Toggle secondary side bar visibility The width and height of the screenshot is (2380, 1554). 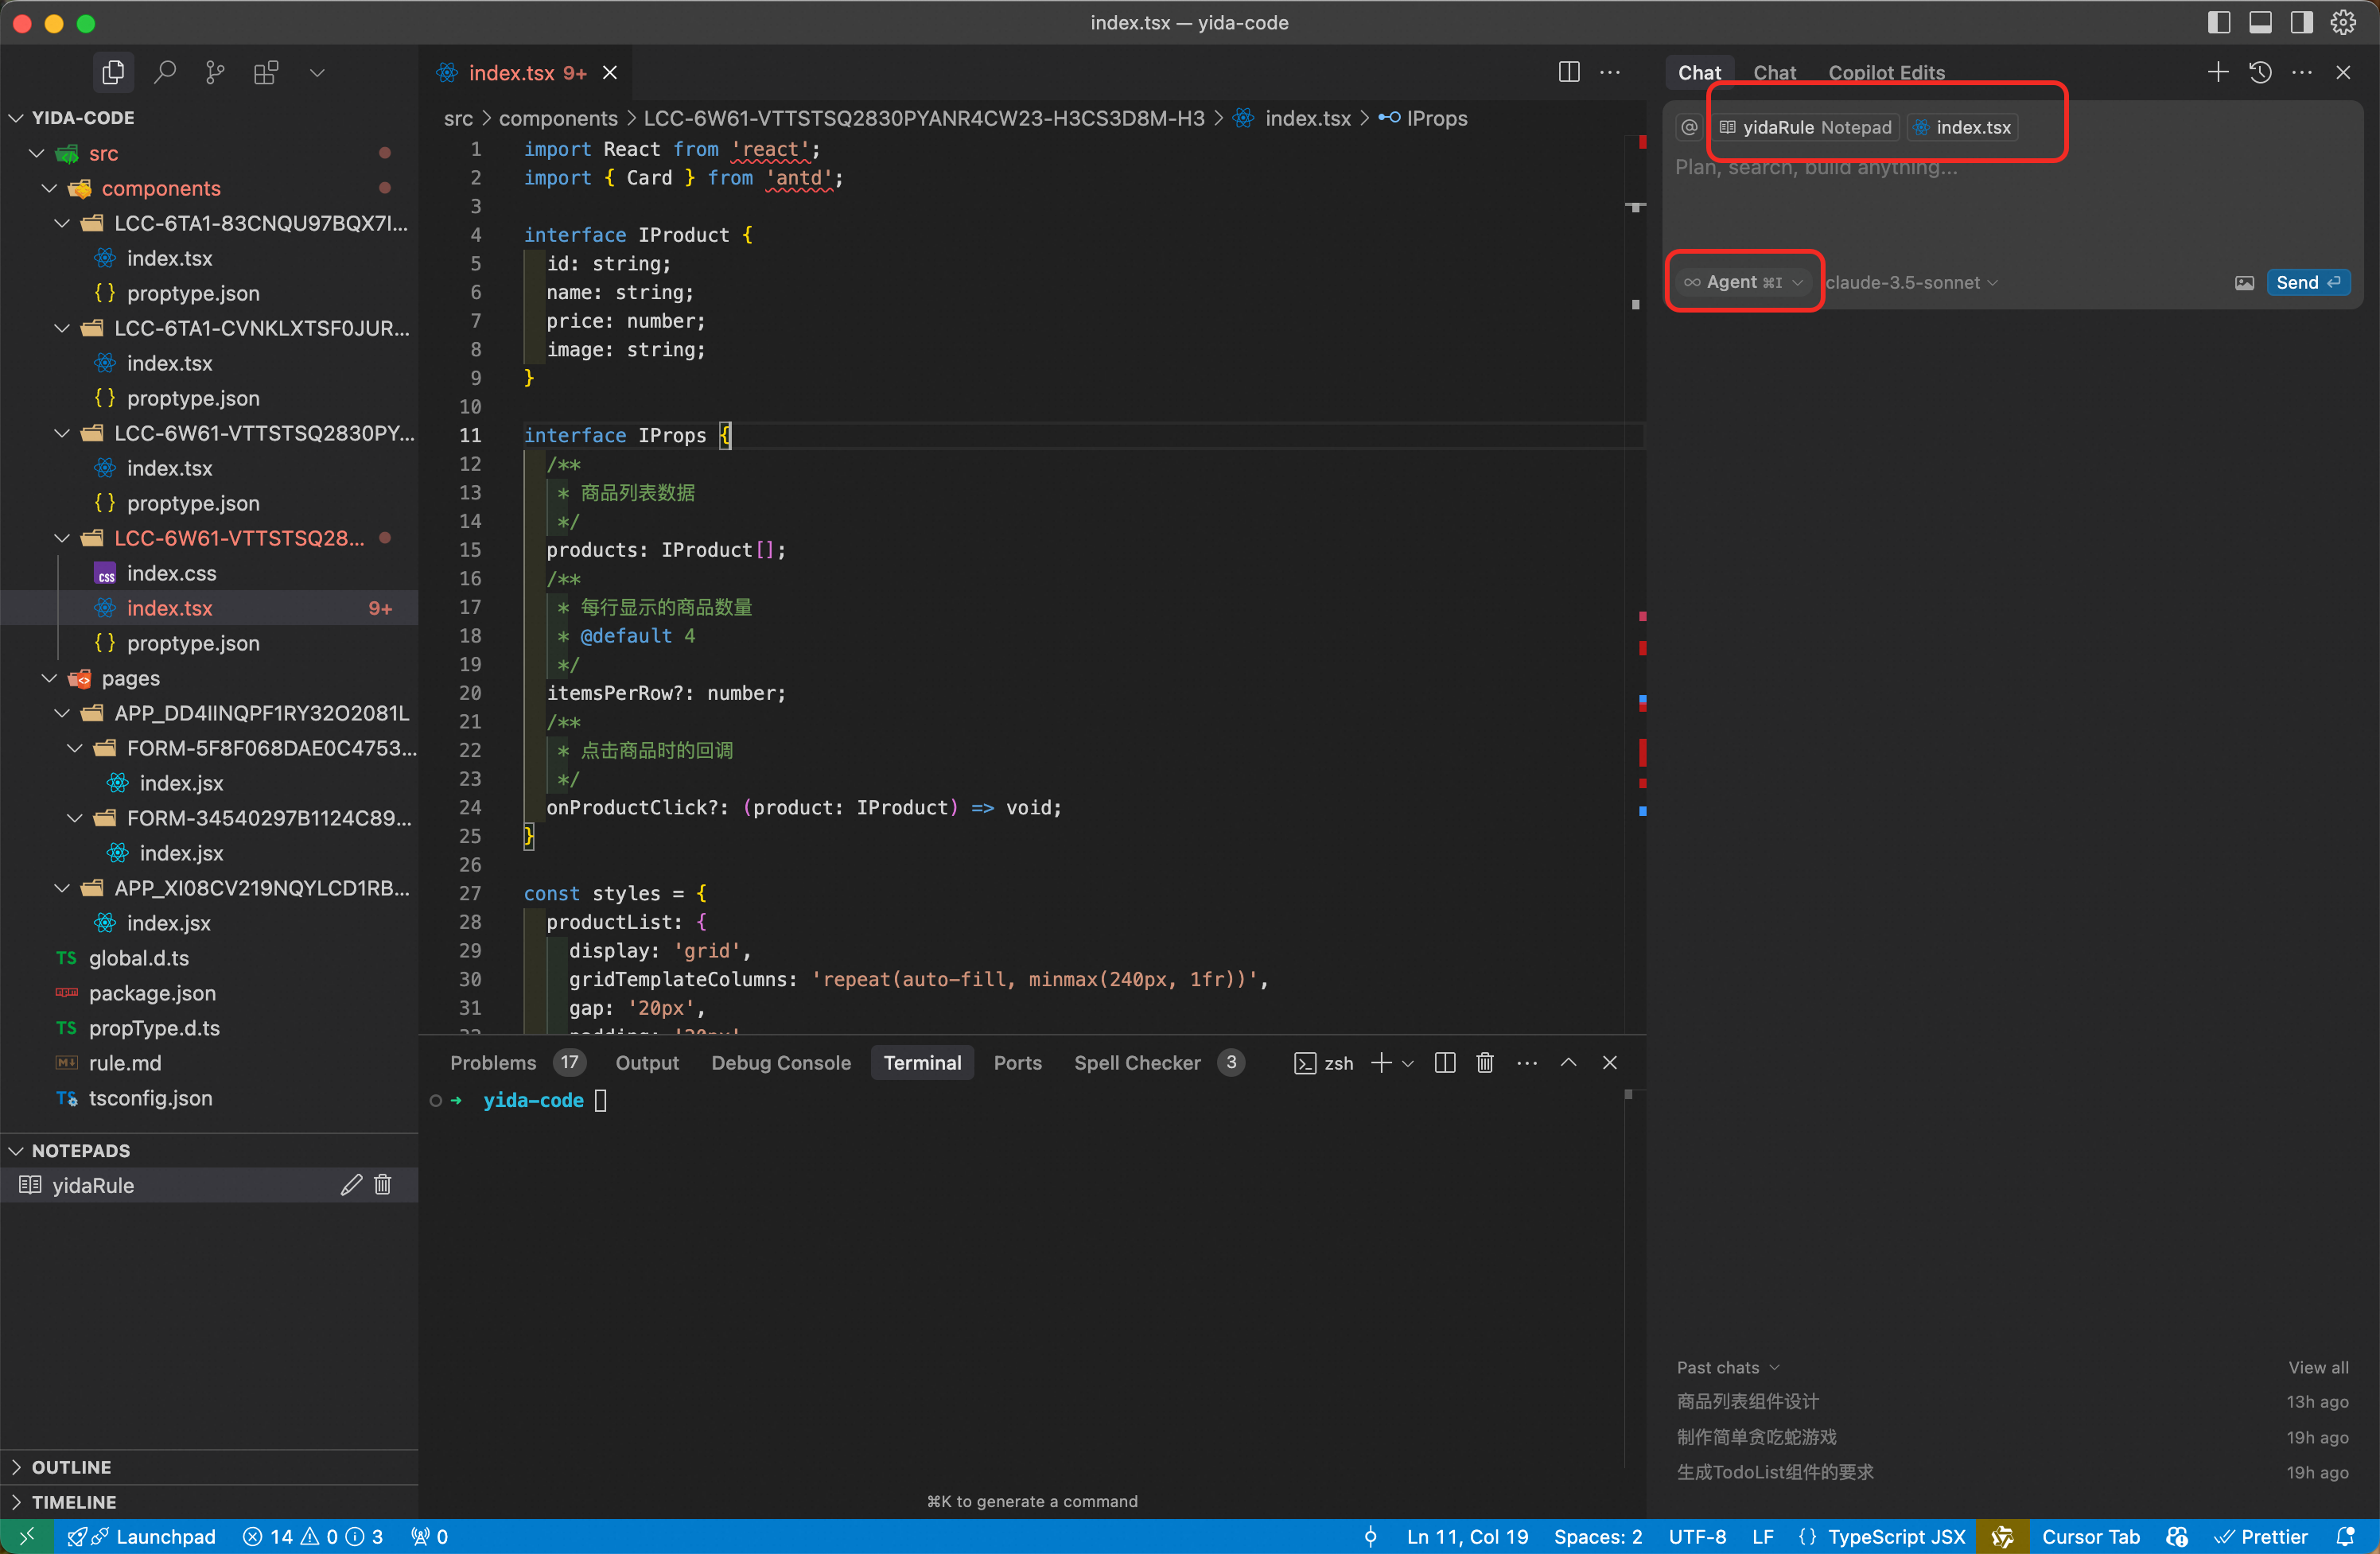click(2301, 22)
